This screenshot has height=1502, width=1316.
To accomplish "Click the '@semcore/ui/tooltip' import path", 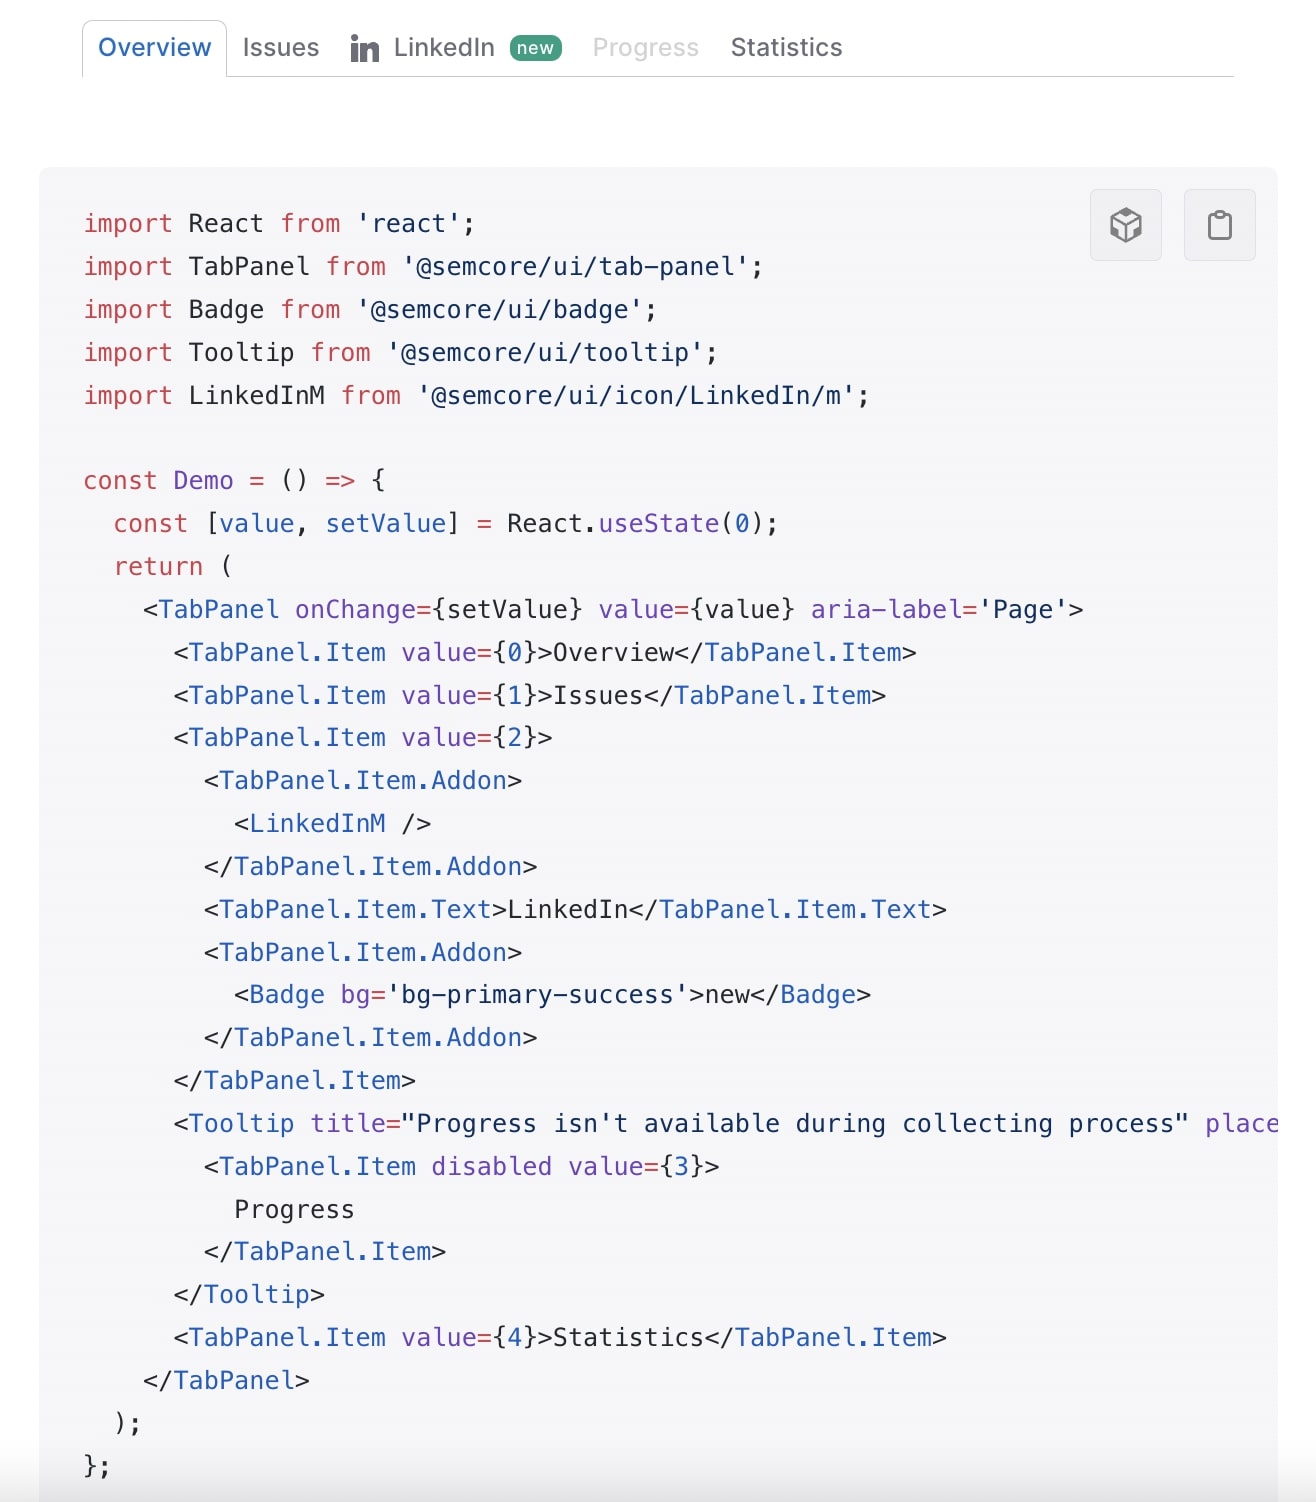I will tap(551, 352).
